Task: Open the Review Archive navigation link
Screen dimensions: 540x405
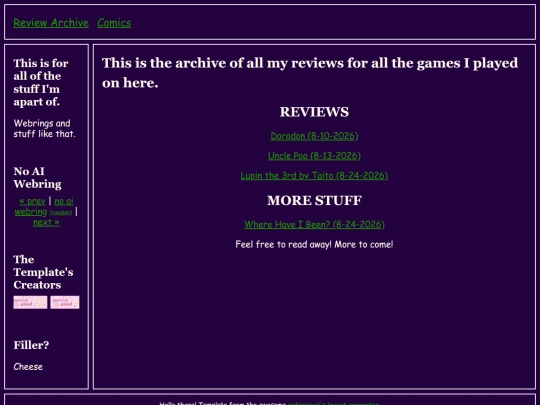Action: click(x=51, y=23)
